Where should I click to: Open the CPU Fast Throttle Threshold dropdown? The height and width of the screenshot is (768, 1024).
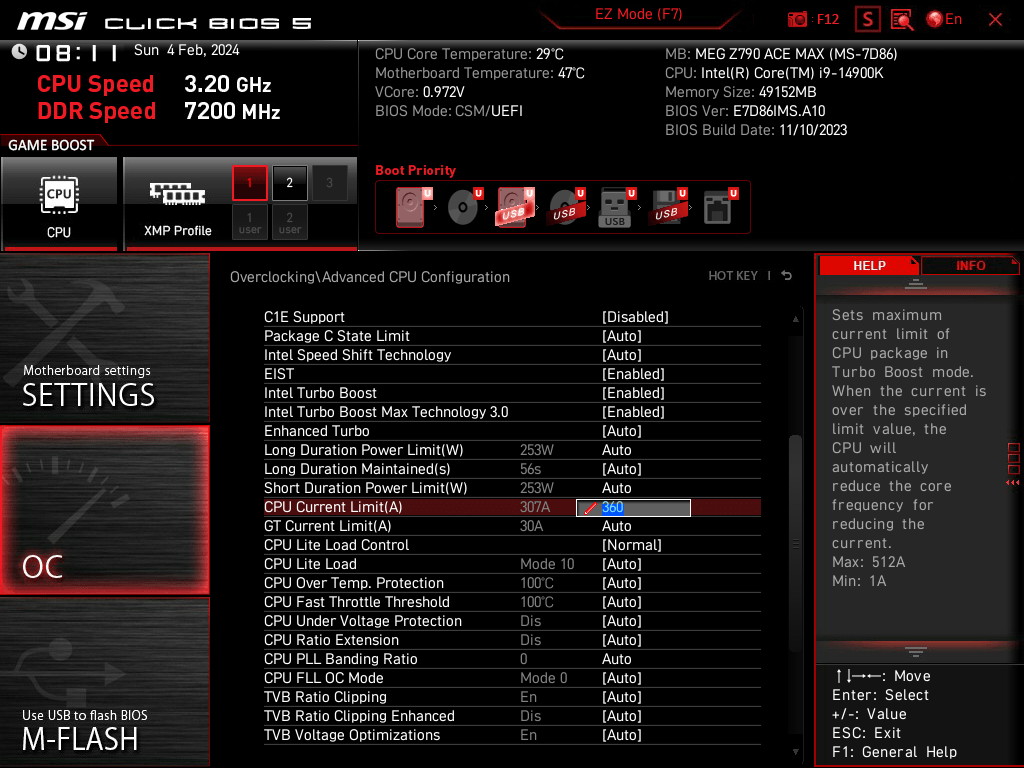pos(622,602)
